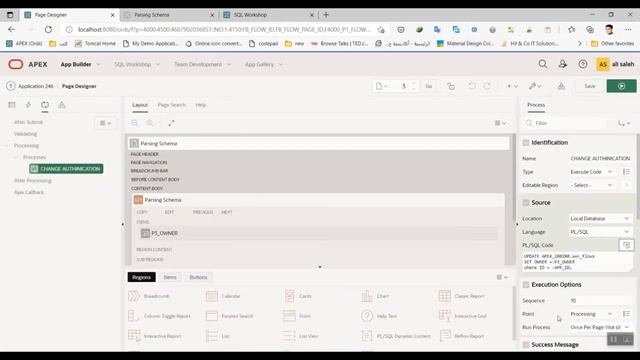Open the Team Development menu
The image size is (640, 360).
202,64
